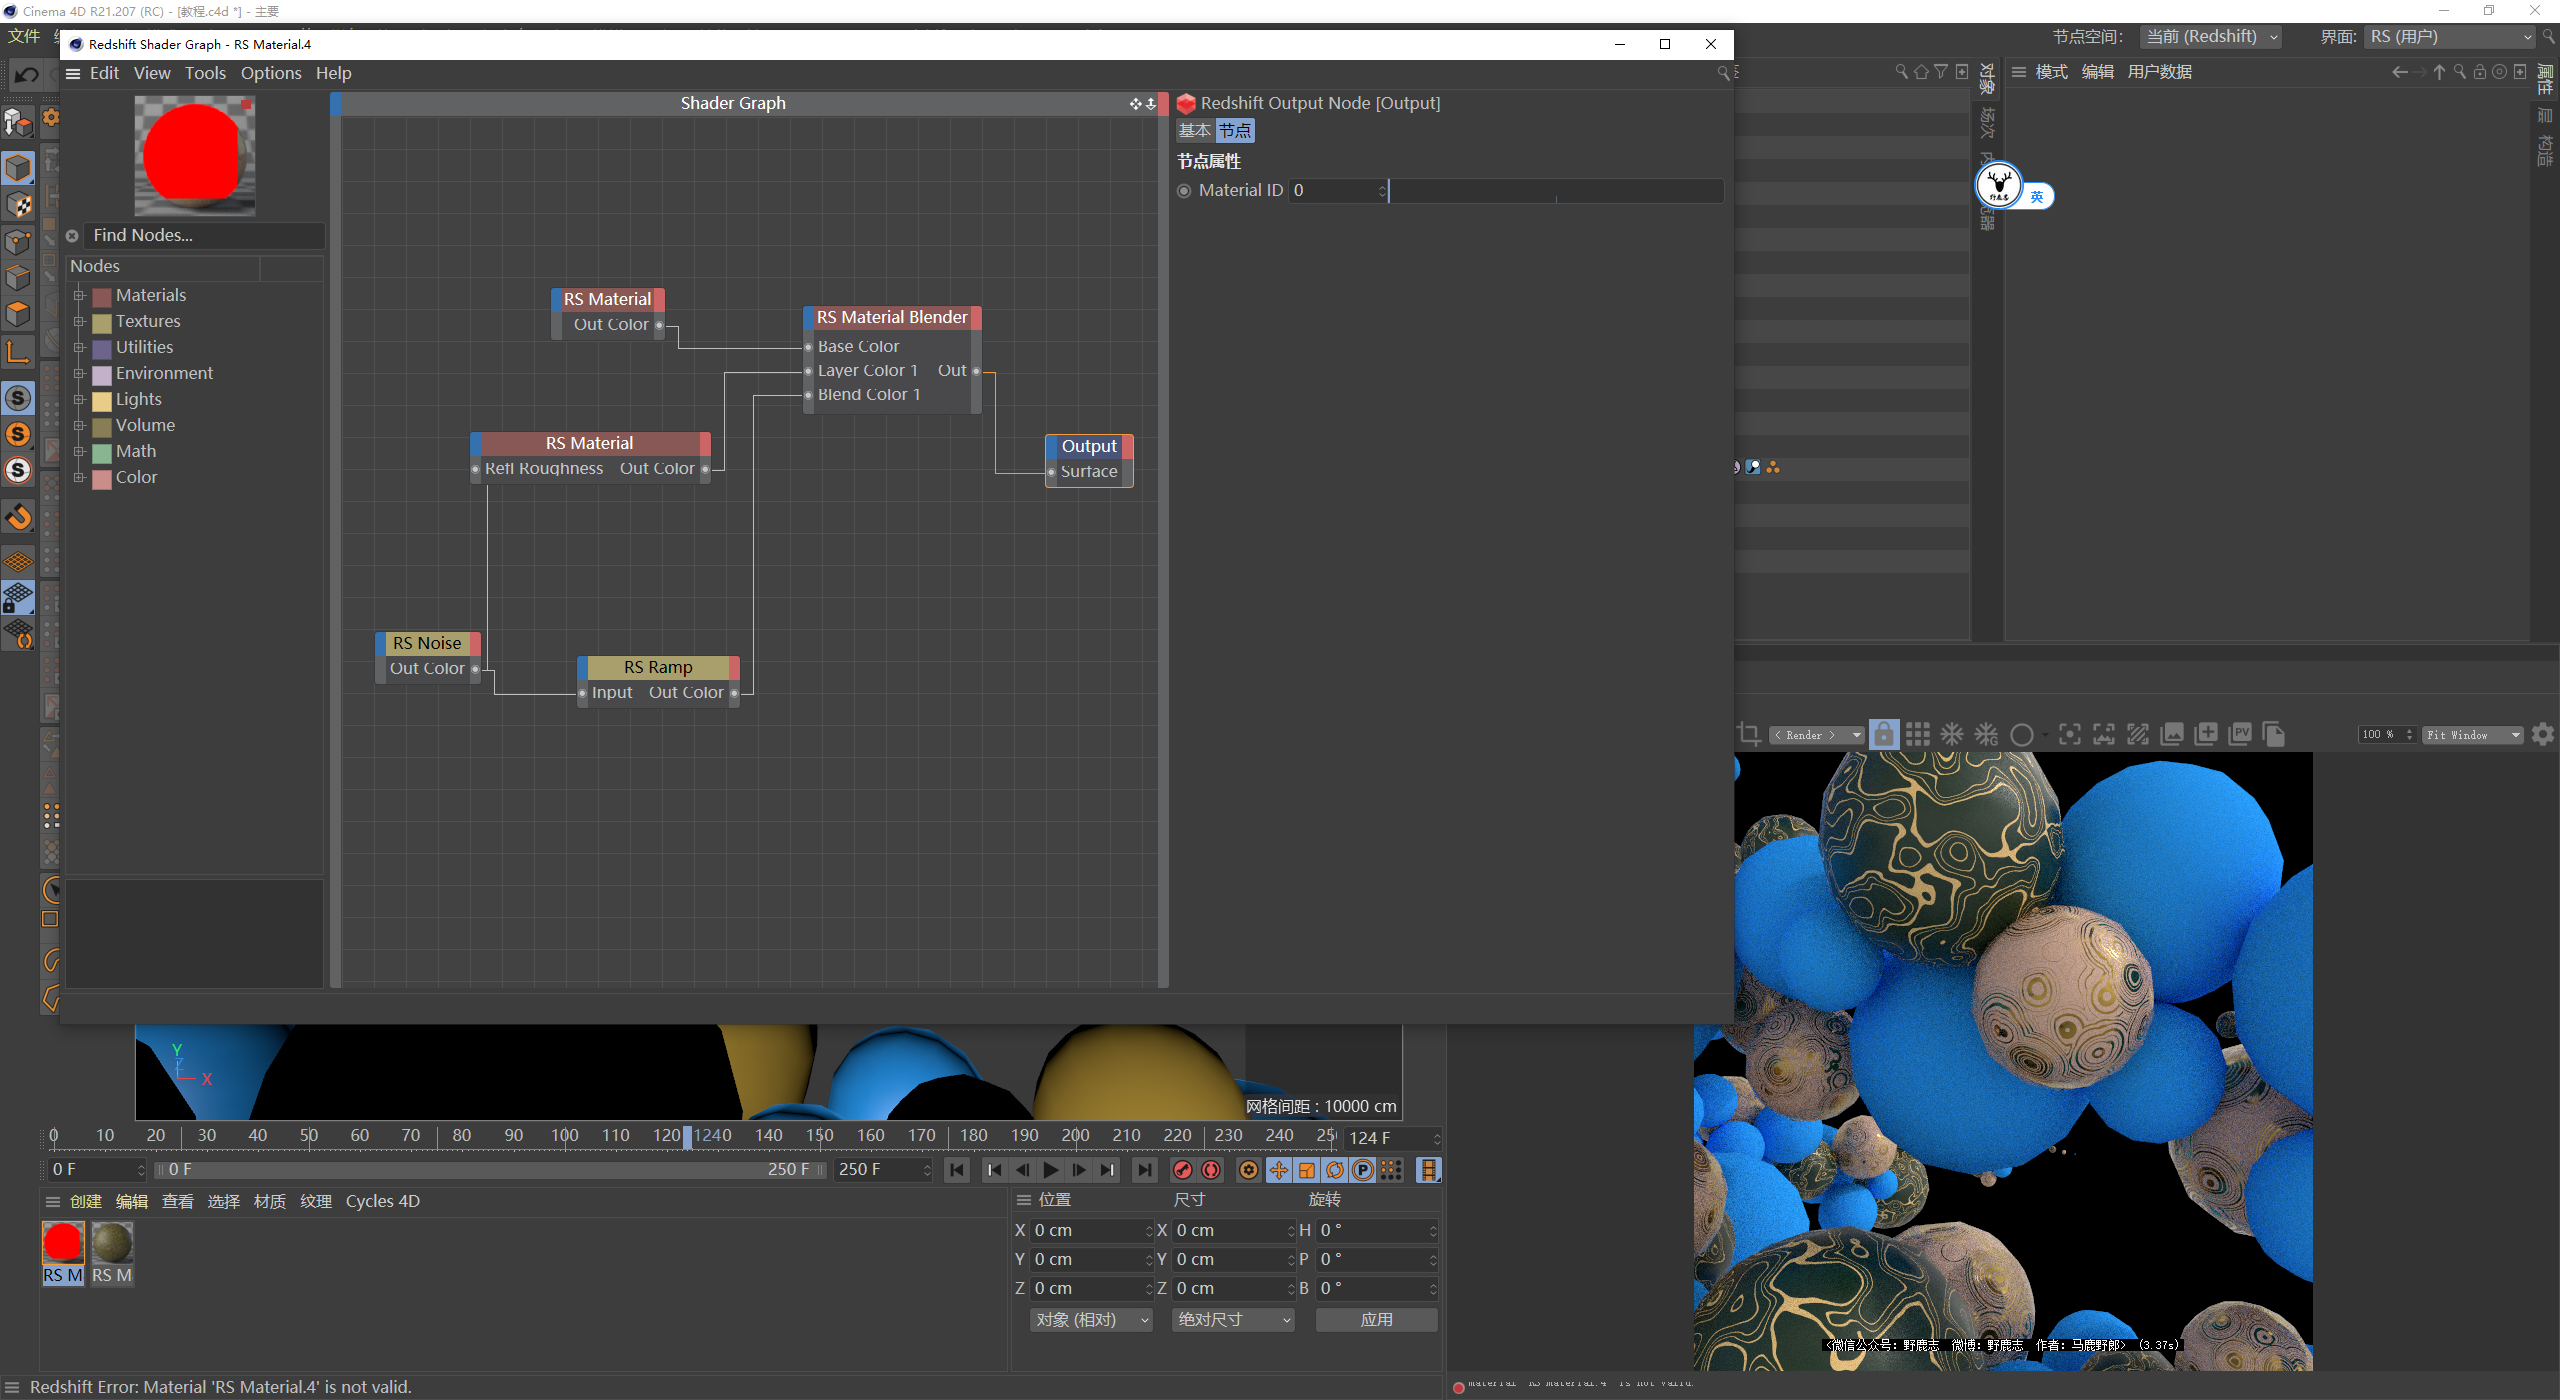Switch to Polygons mode icon
The image size is (2560, 1400).
pyautogui.click(x=18, y=313)
